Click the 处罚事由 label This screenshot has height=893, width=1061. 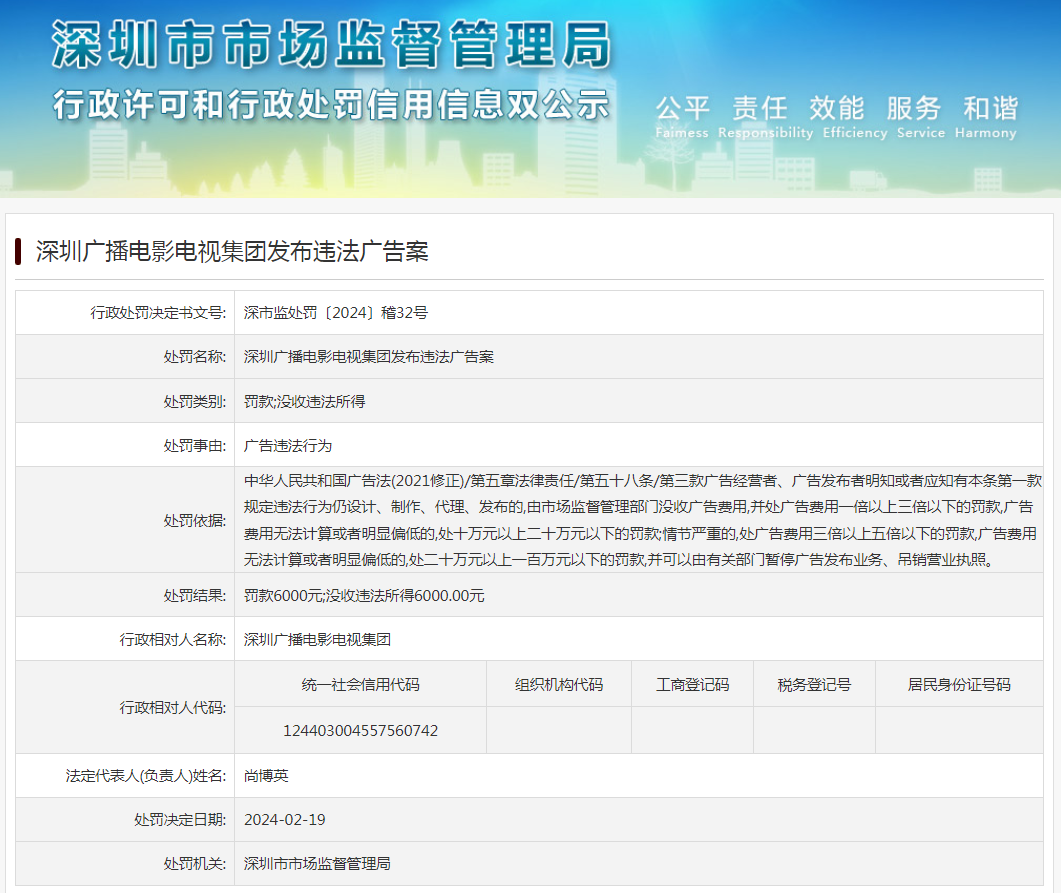tap(195, 446)
